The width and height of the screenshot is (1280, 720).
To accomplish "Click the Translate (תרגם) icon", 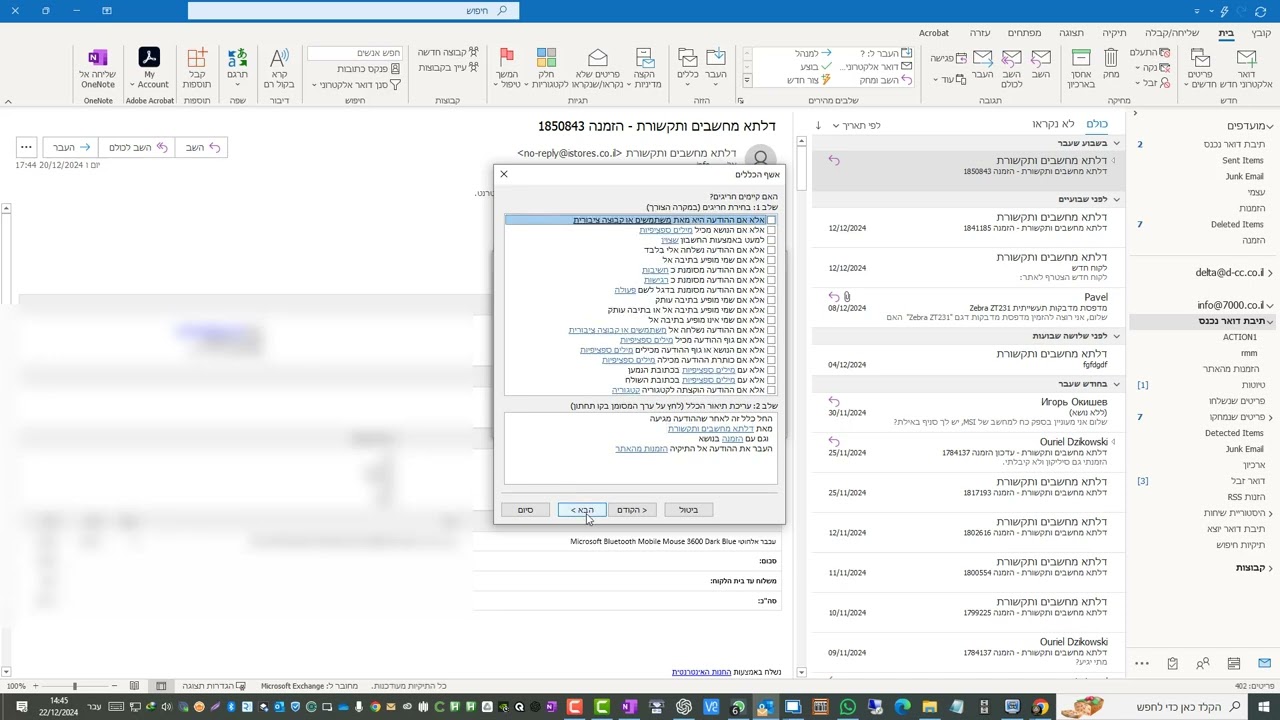I will click(x=238, y=59).
